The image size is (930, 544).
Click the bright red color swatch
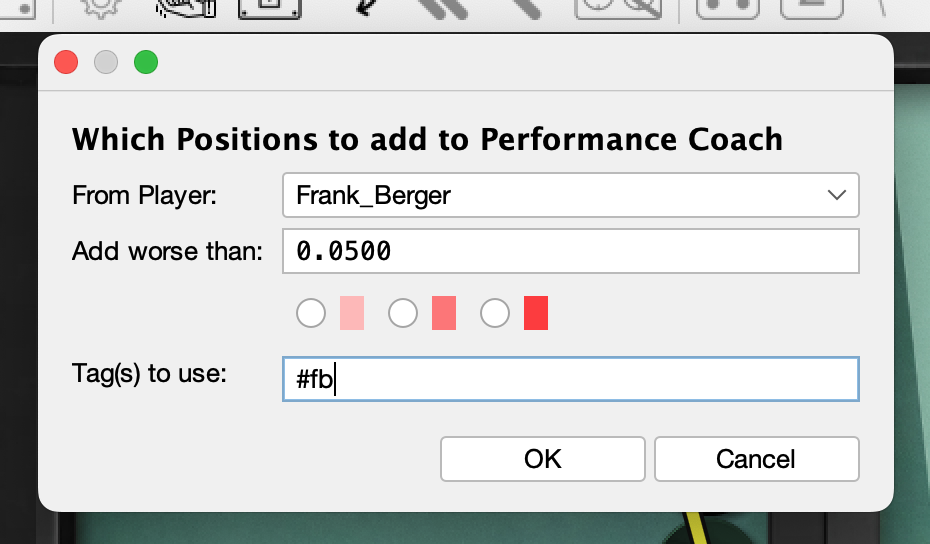(536, 314)
